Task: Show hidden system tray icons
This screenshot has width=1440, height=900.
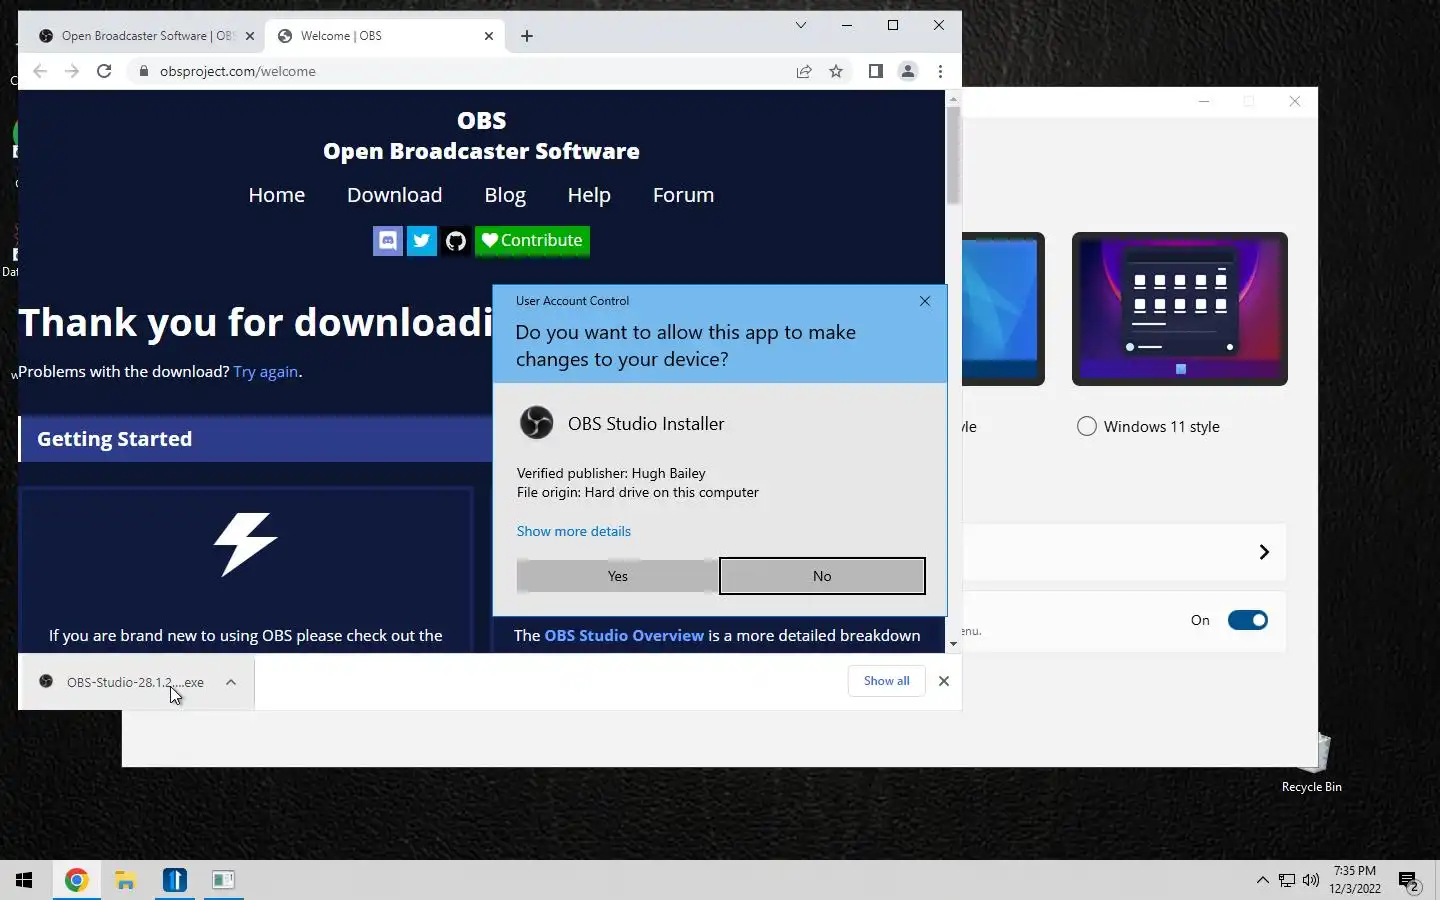Action: (x=1262, y=880)
